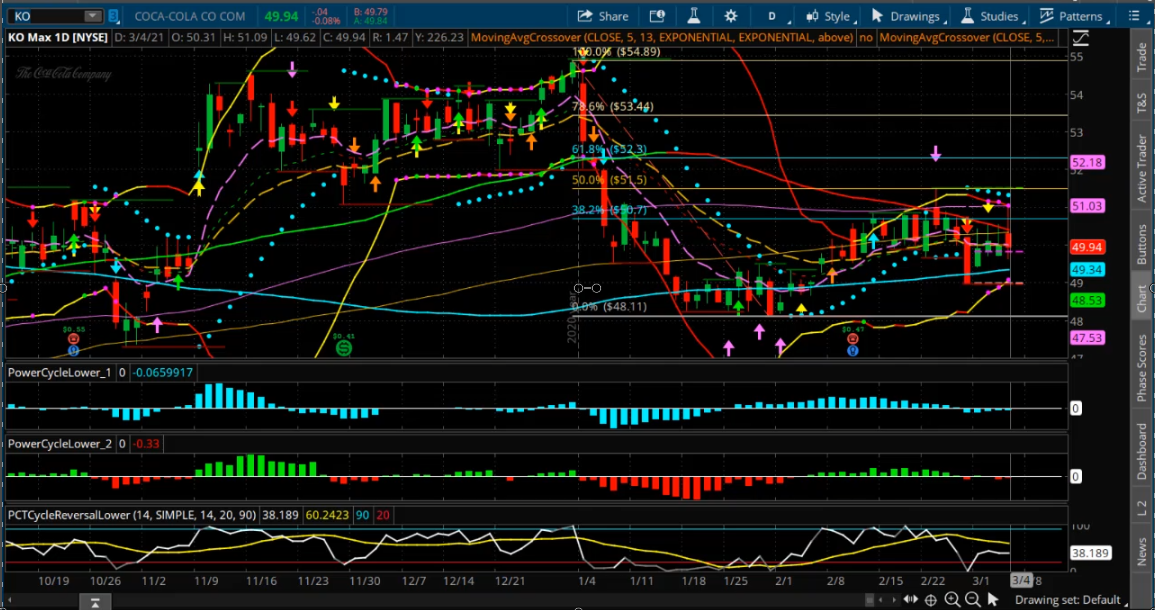Click the KO Max 1D [NYSE] chart title

point(58,37)
